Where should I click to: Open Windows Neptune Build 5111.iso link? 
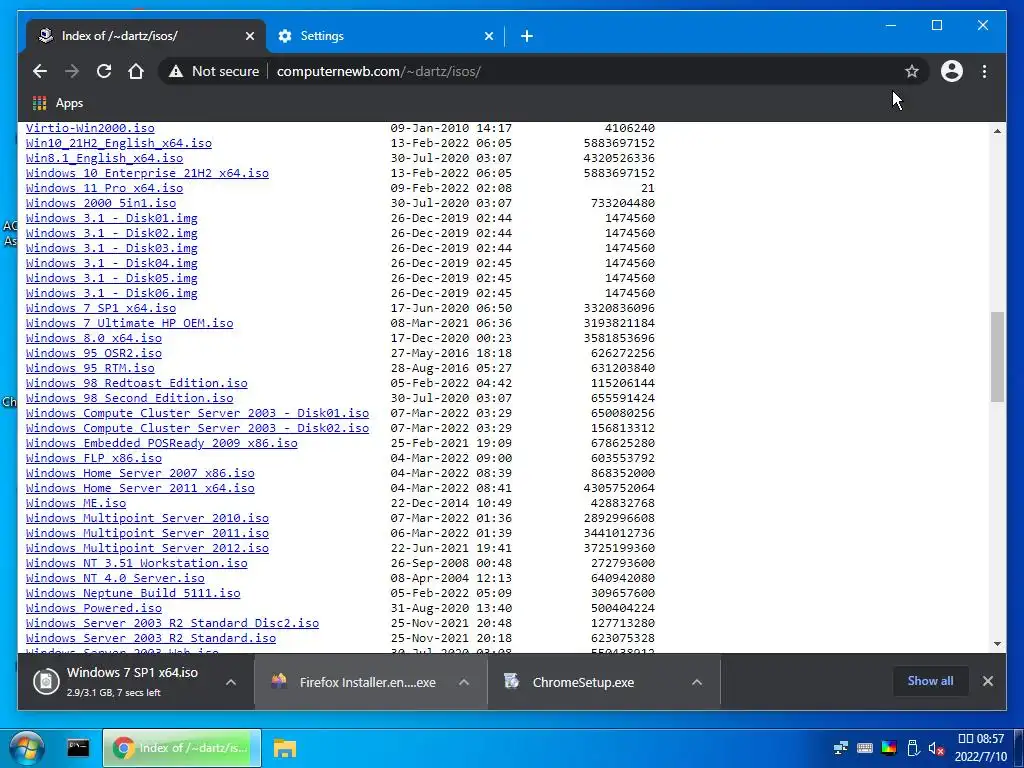(133, 594)
